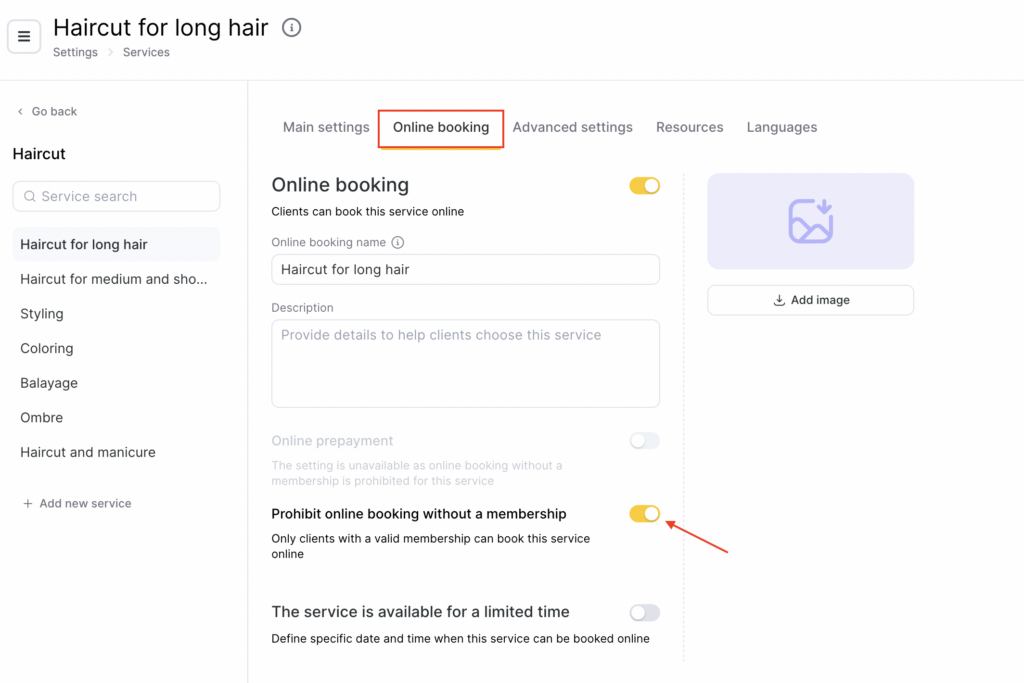Viewport: 1024px width, 683px height.
Task: Open the Advanced settings tab
Action: [x=572, y=128]
